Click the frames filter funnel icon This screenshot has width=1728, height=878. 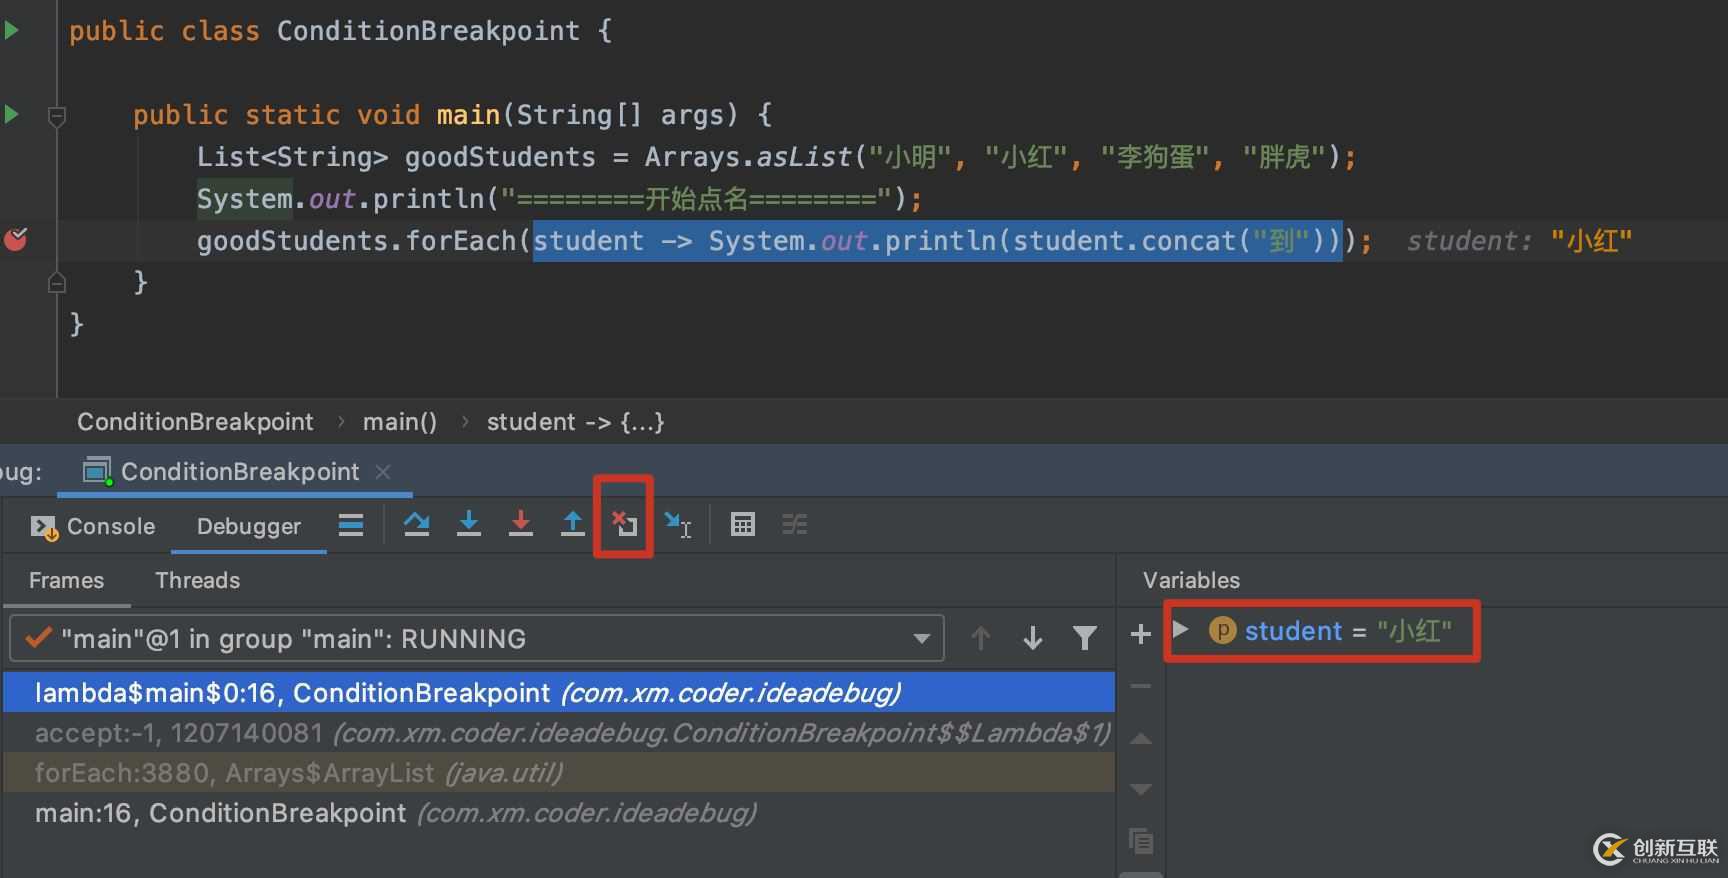coord(1085,638)
